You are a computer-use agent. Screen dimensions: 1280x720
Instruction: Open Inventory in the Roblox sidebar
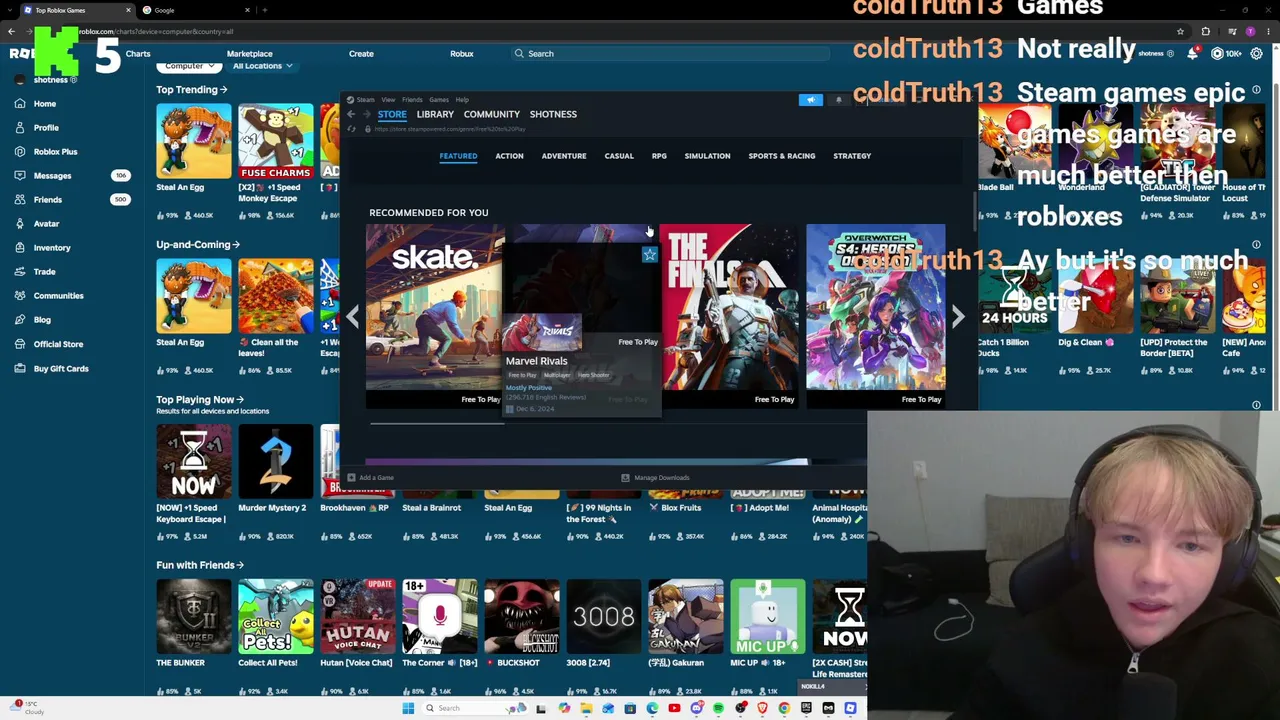pos(52,247)
